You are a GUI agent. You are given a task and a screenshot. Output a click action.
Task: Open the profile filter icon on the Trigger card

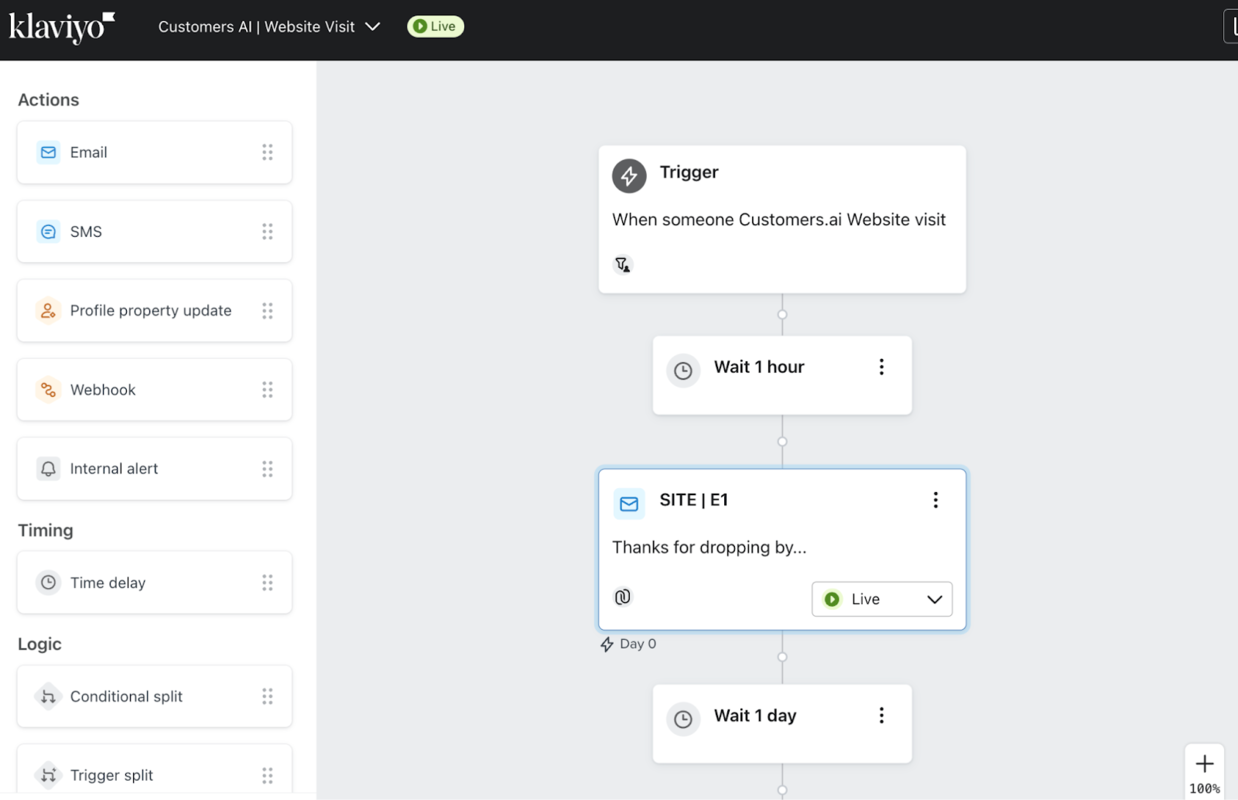[623, 264]
